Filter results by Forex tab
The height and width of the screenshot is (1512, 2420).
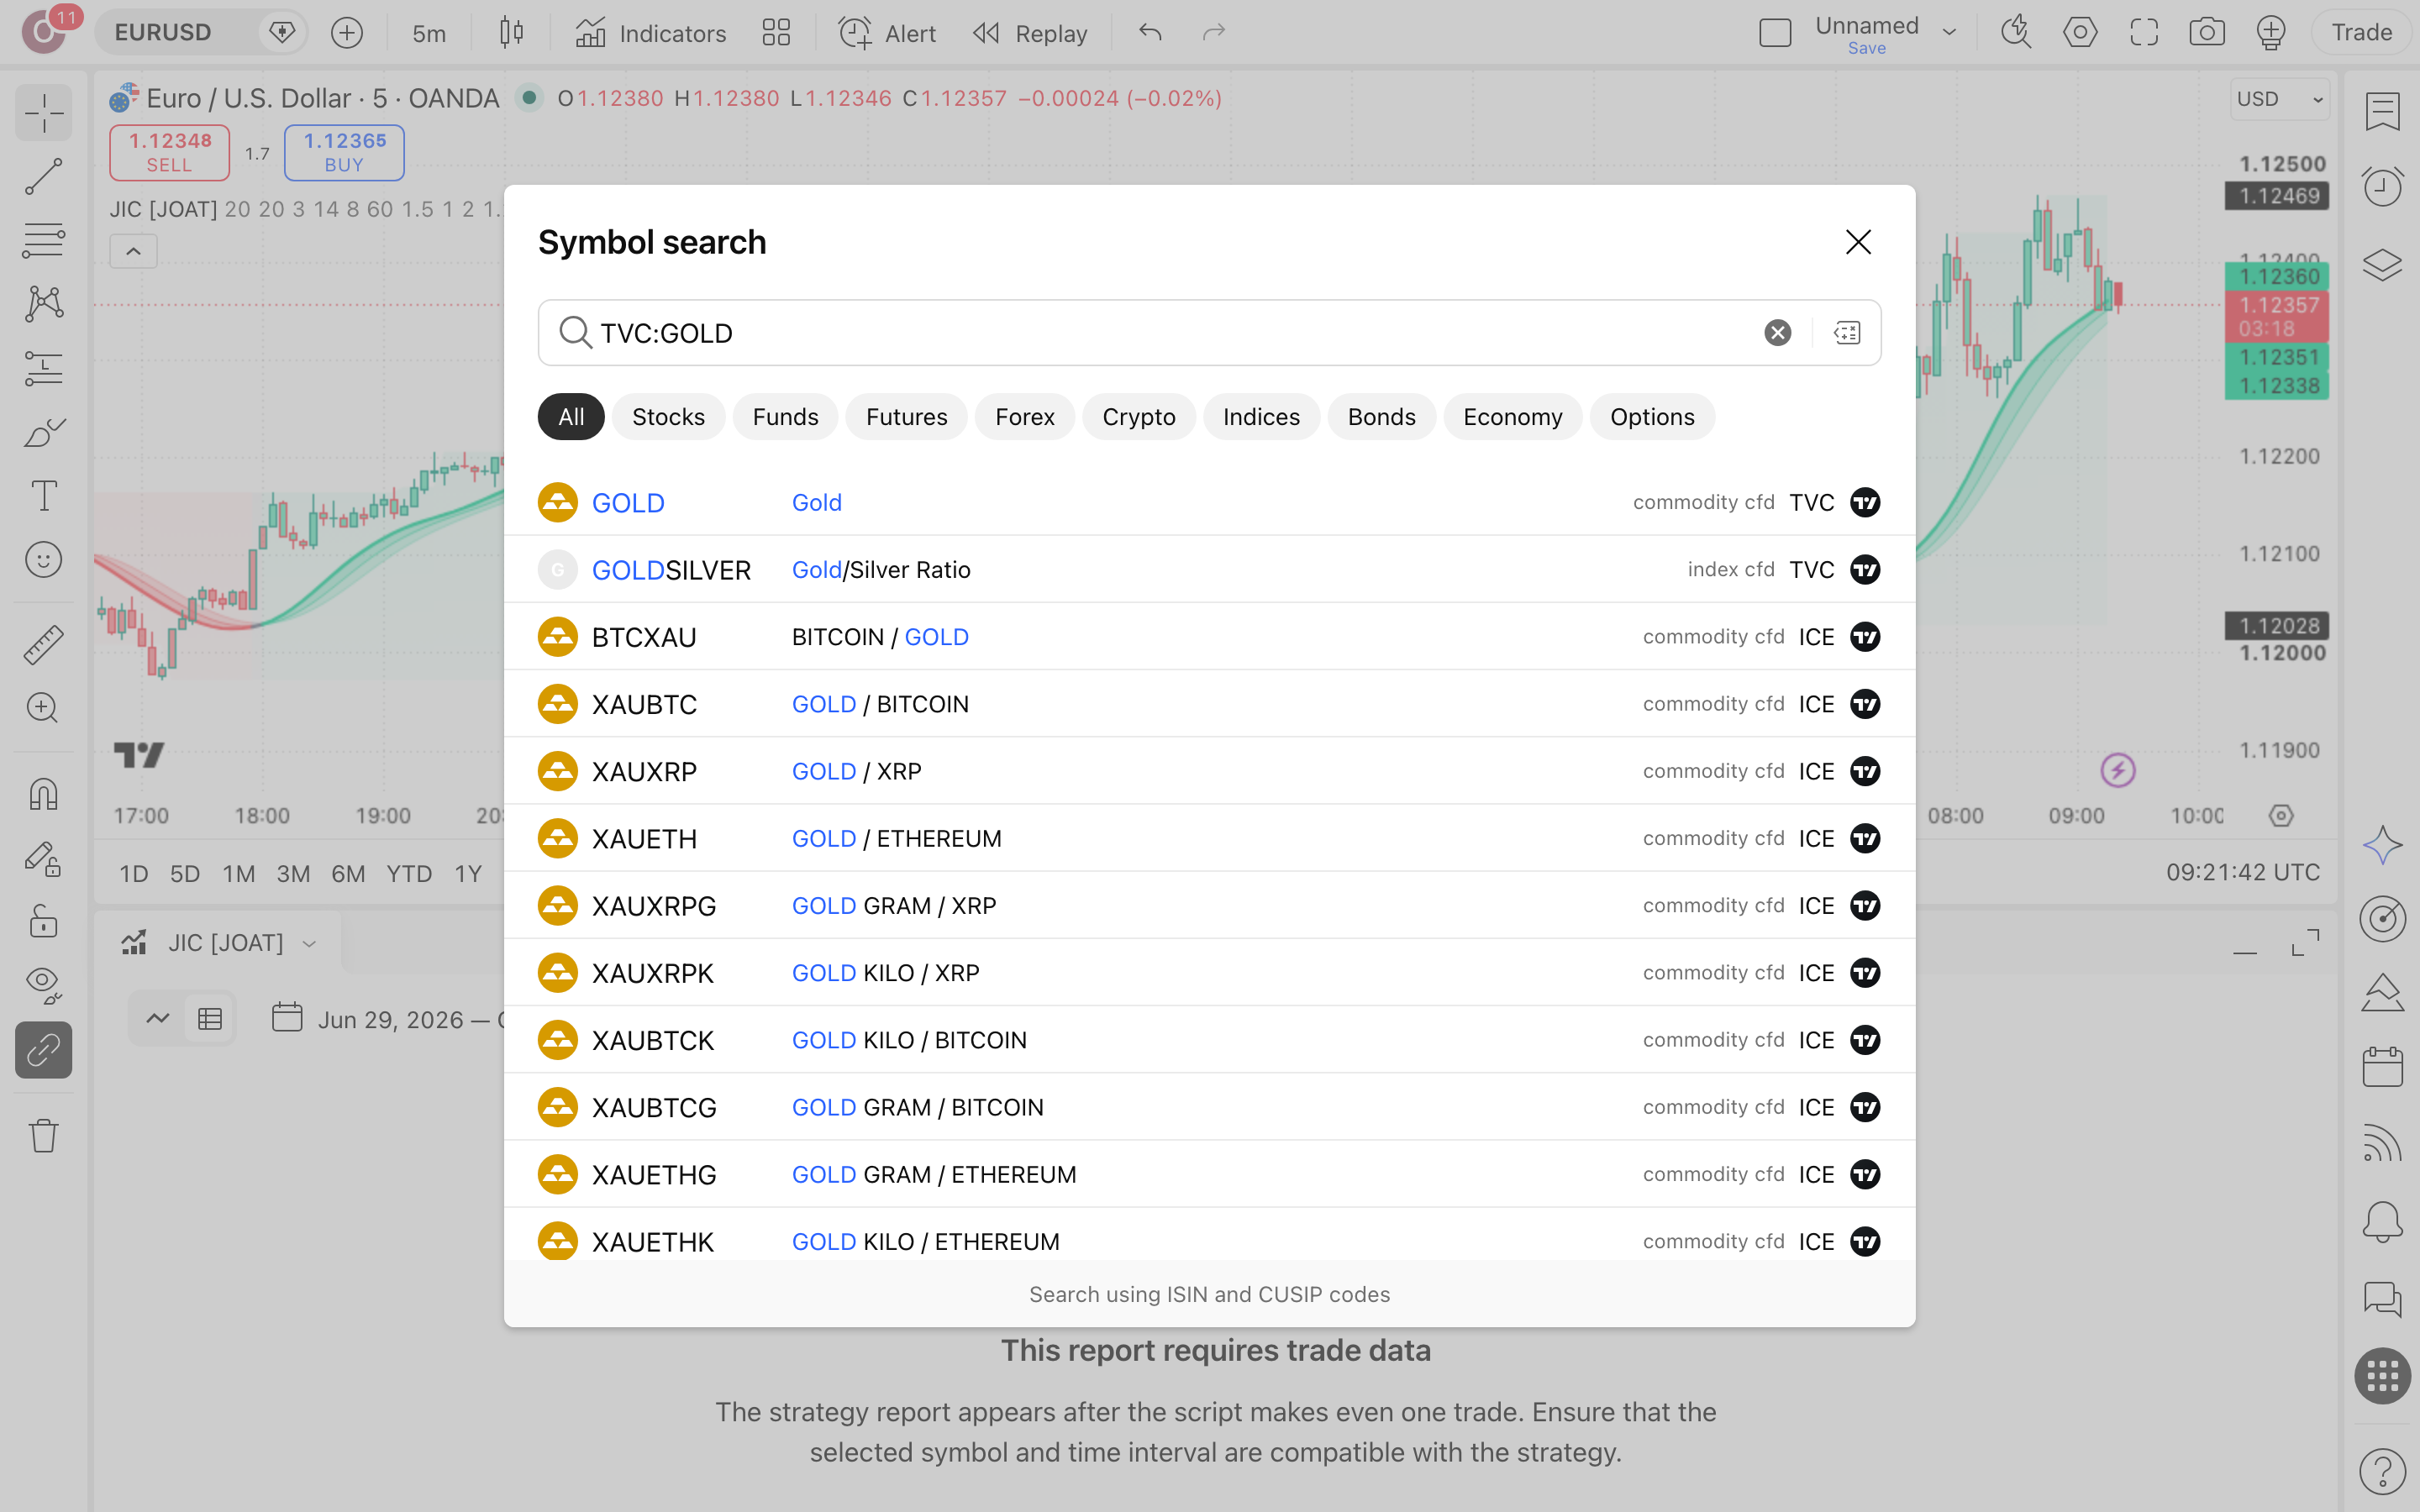[1025, 417]
